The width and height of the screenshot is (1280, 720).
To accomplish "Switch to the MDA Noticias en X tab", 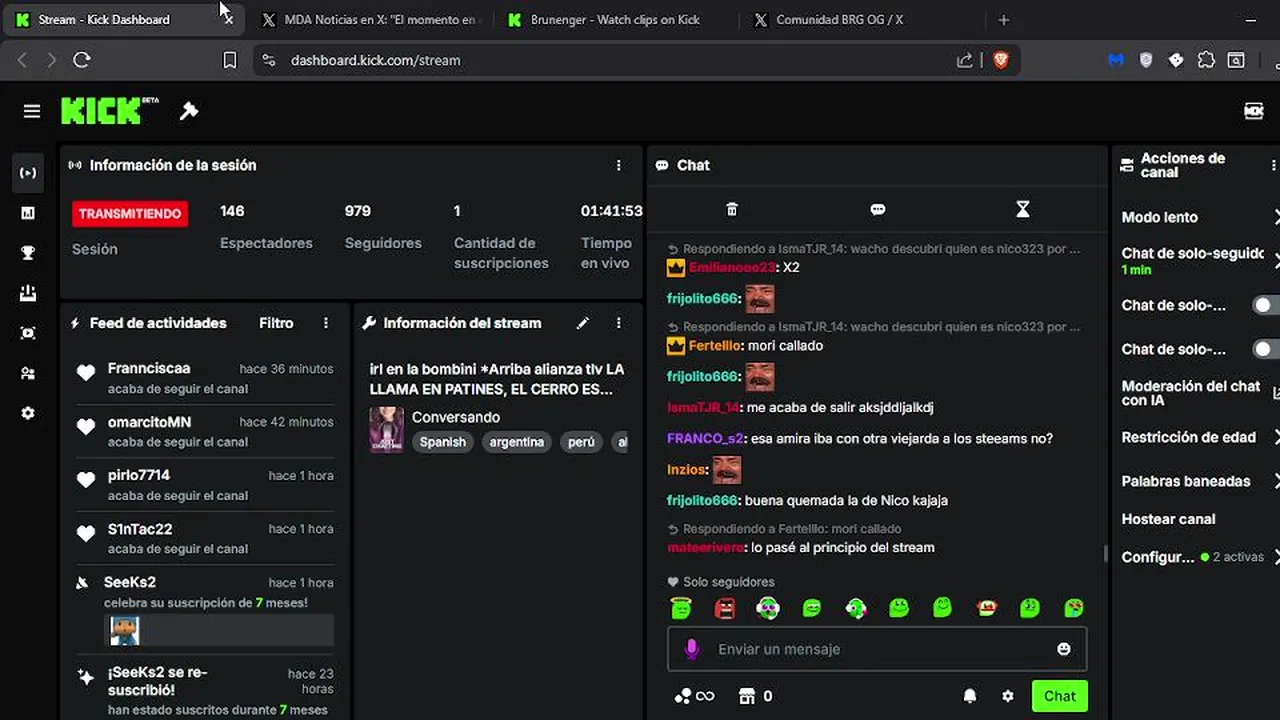I will tap(370, 19).
